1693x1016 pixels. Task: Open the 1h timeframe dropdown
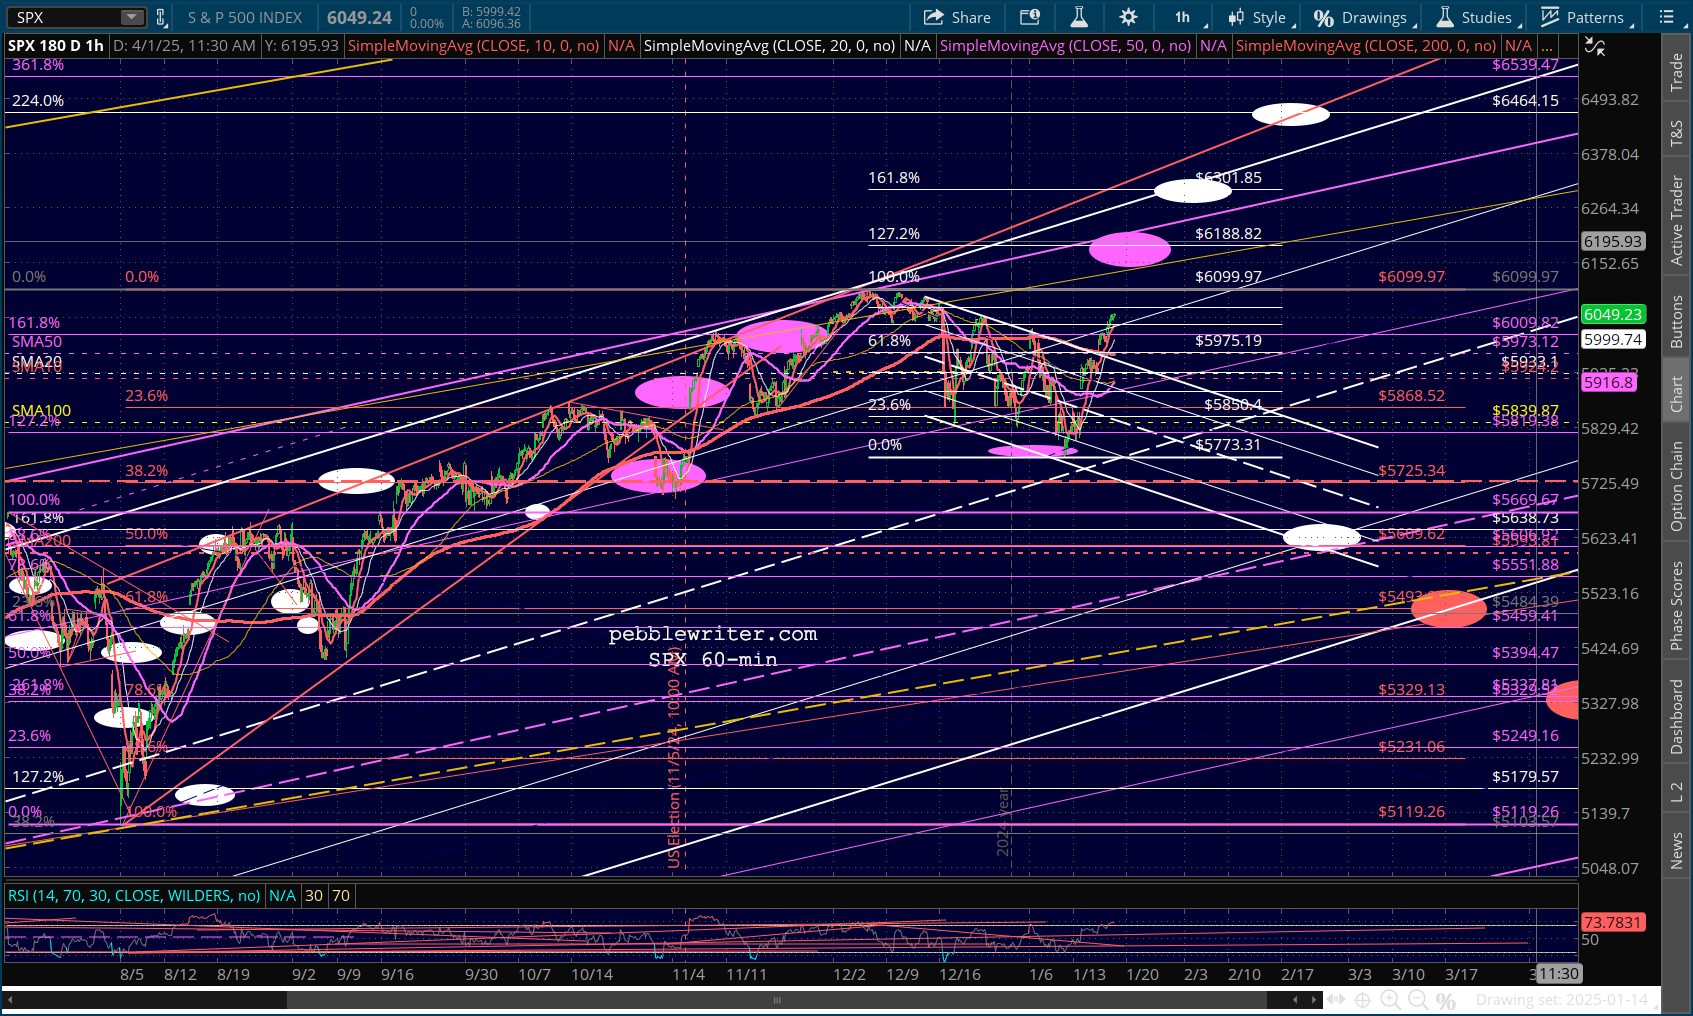click(x=1186, y=17)
